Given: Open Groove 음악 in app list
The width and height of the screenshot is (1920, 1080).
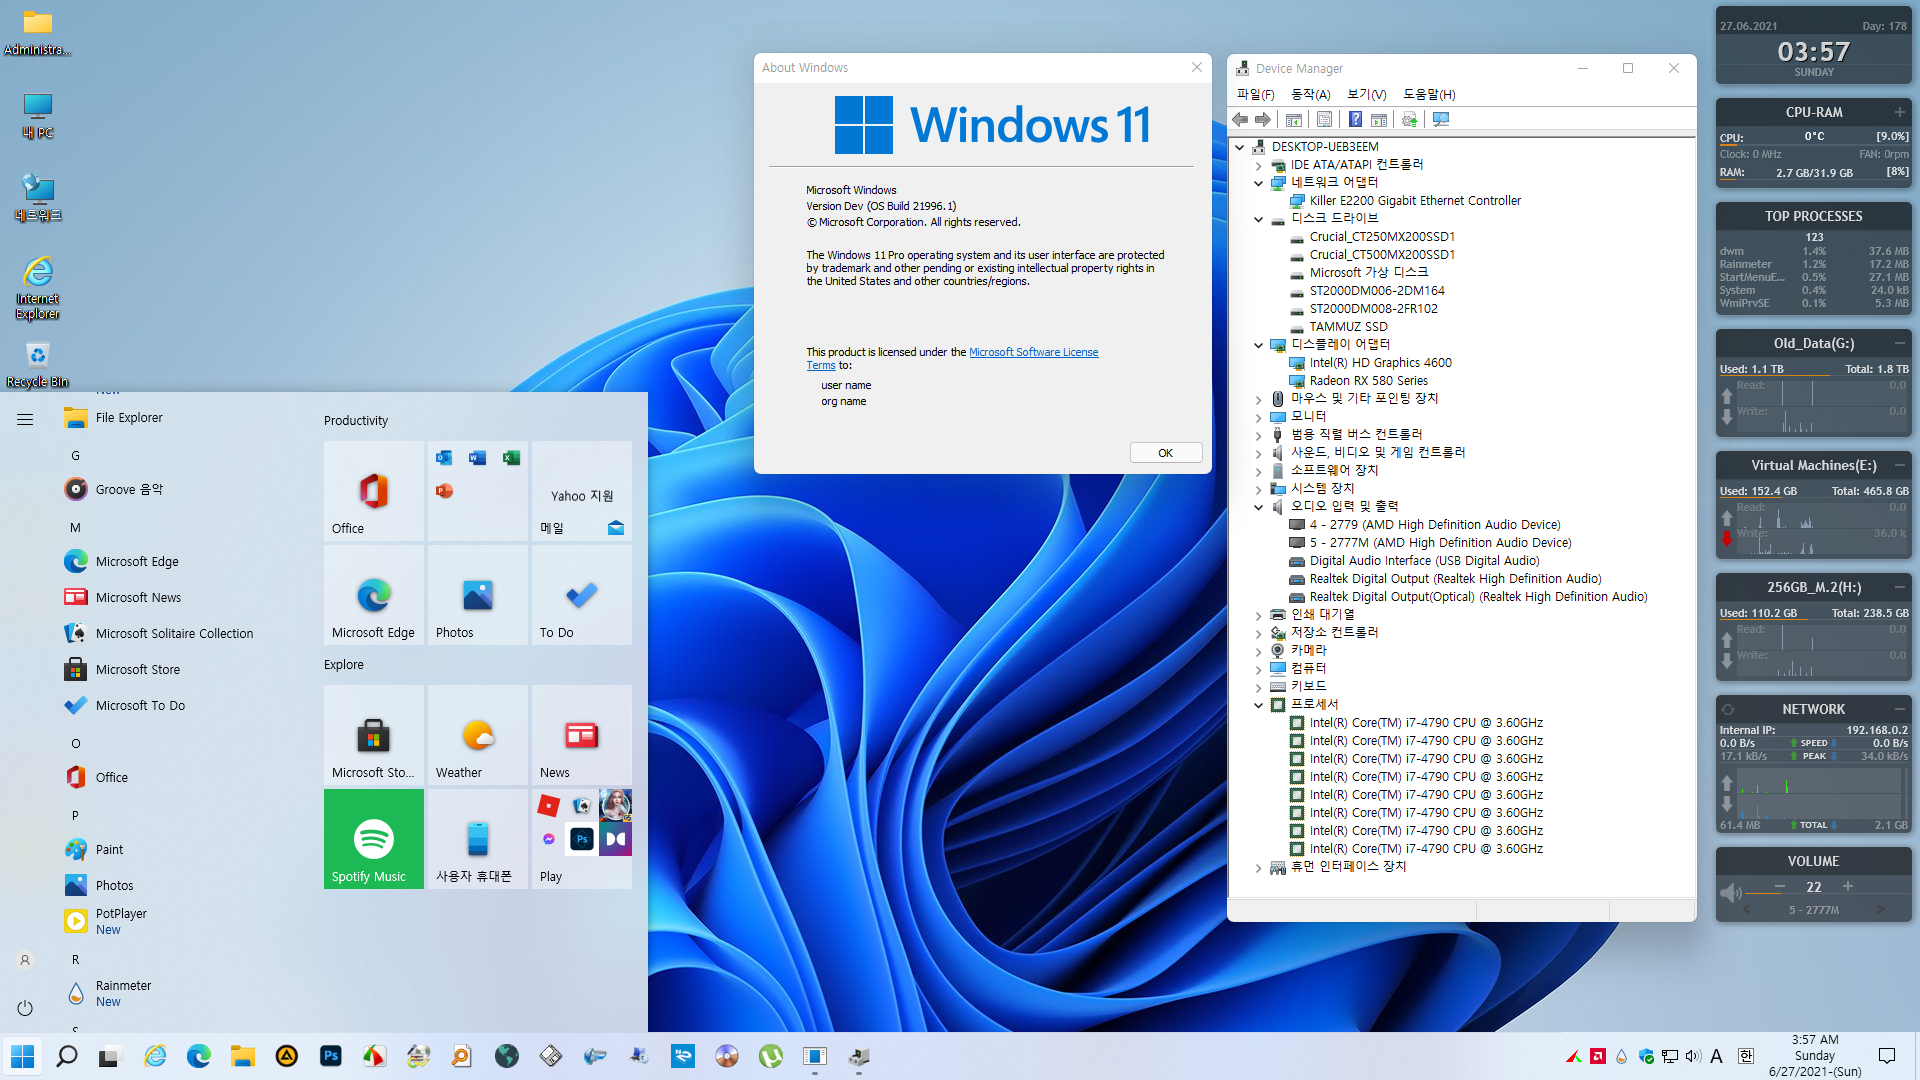Looking at the screenshot, I should (129, 489).
